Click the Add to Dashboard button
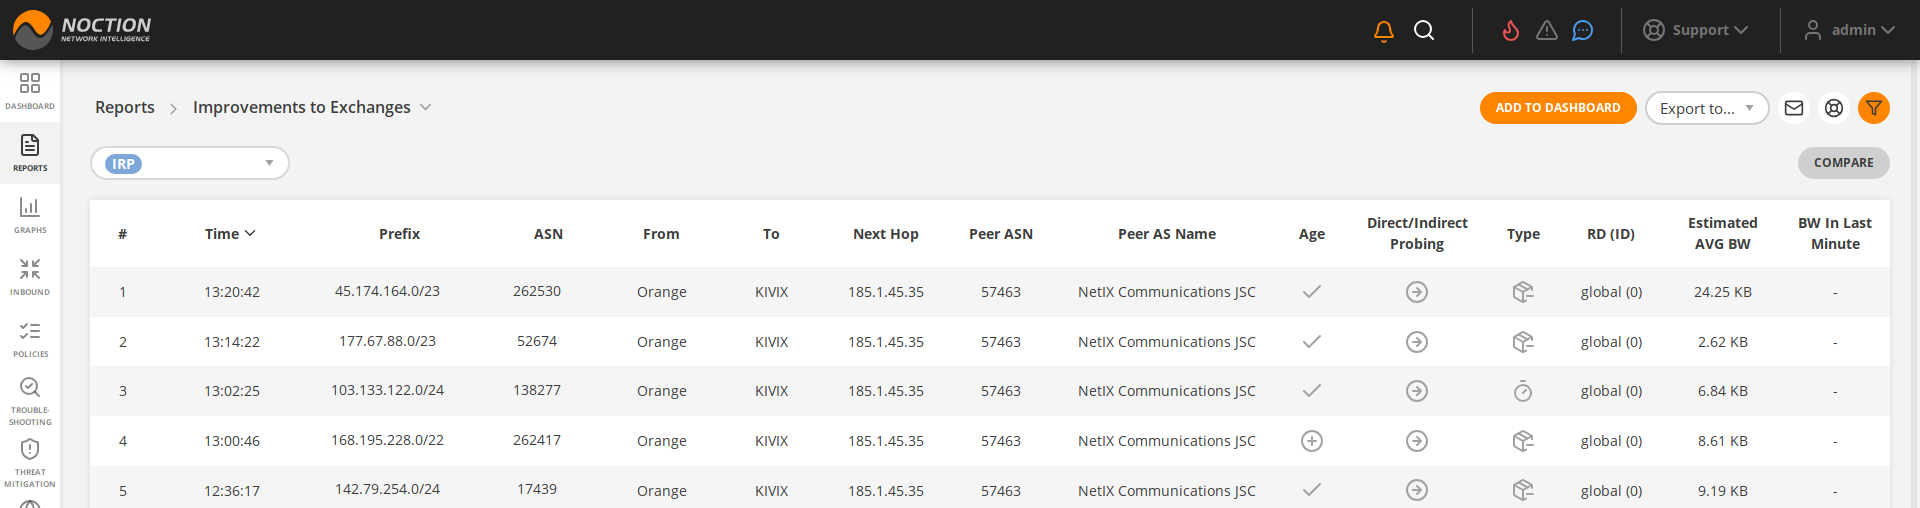The width and height of the screenshot is (1920, 508). pyautogui.click(x=1557, y=108)
